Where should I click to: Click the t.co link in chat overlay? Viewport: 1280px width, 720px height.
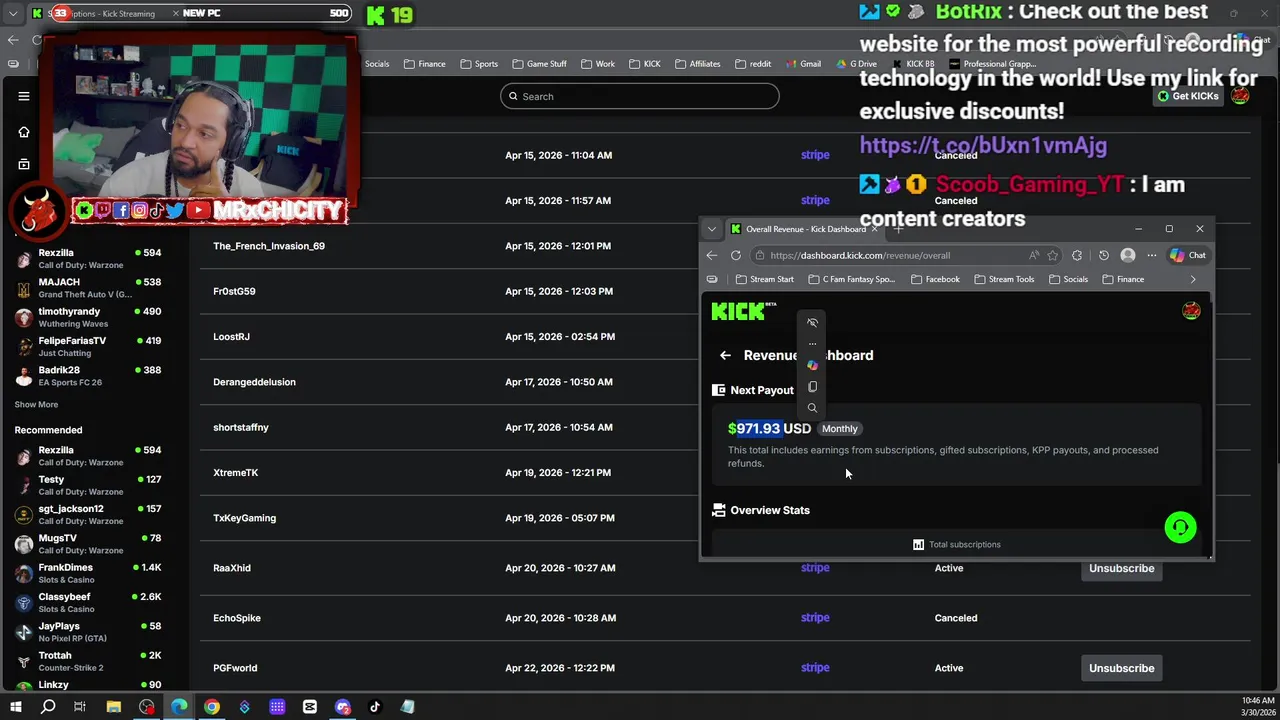pos(983,146)
